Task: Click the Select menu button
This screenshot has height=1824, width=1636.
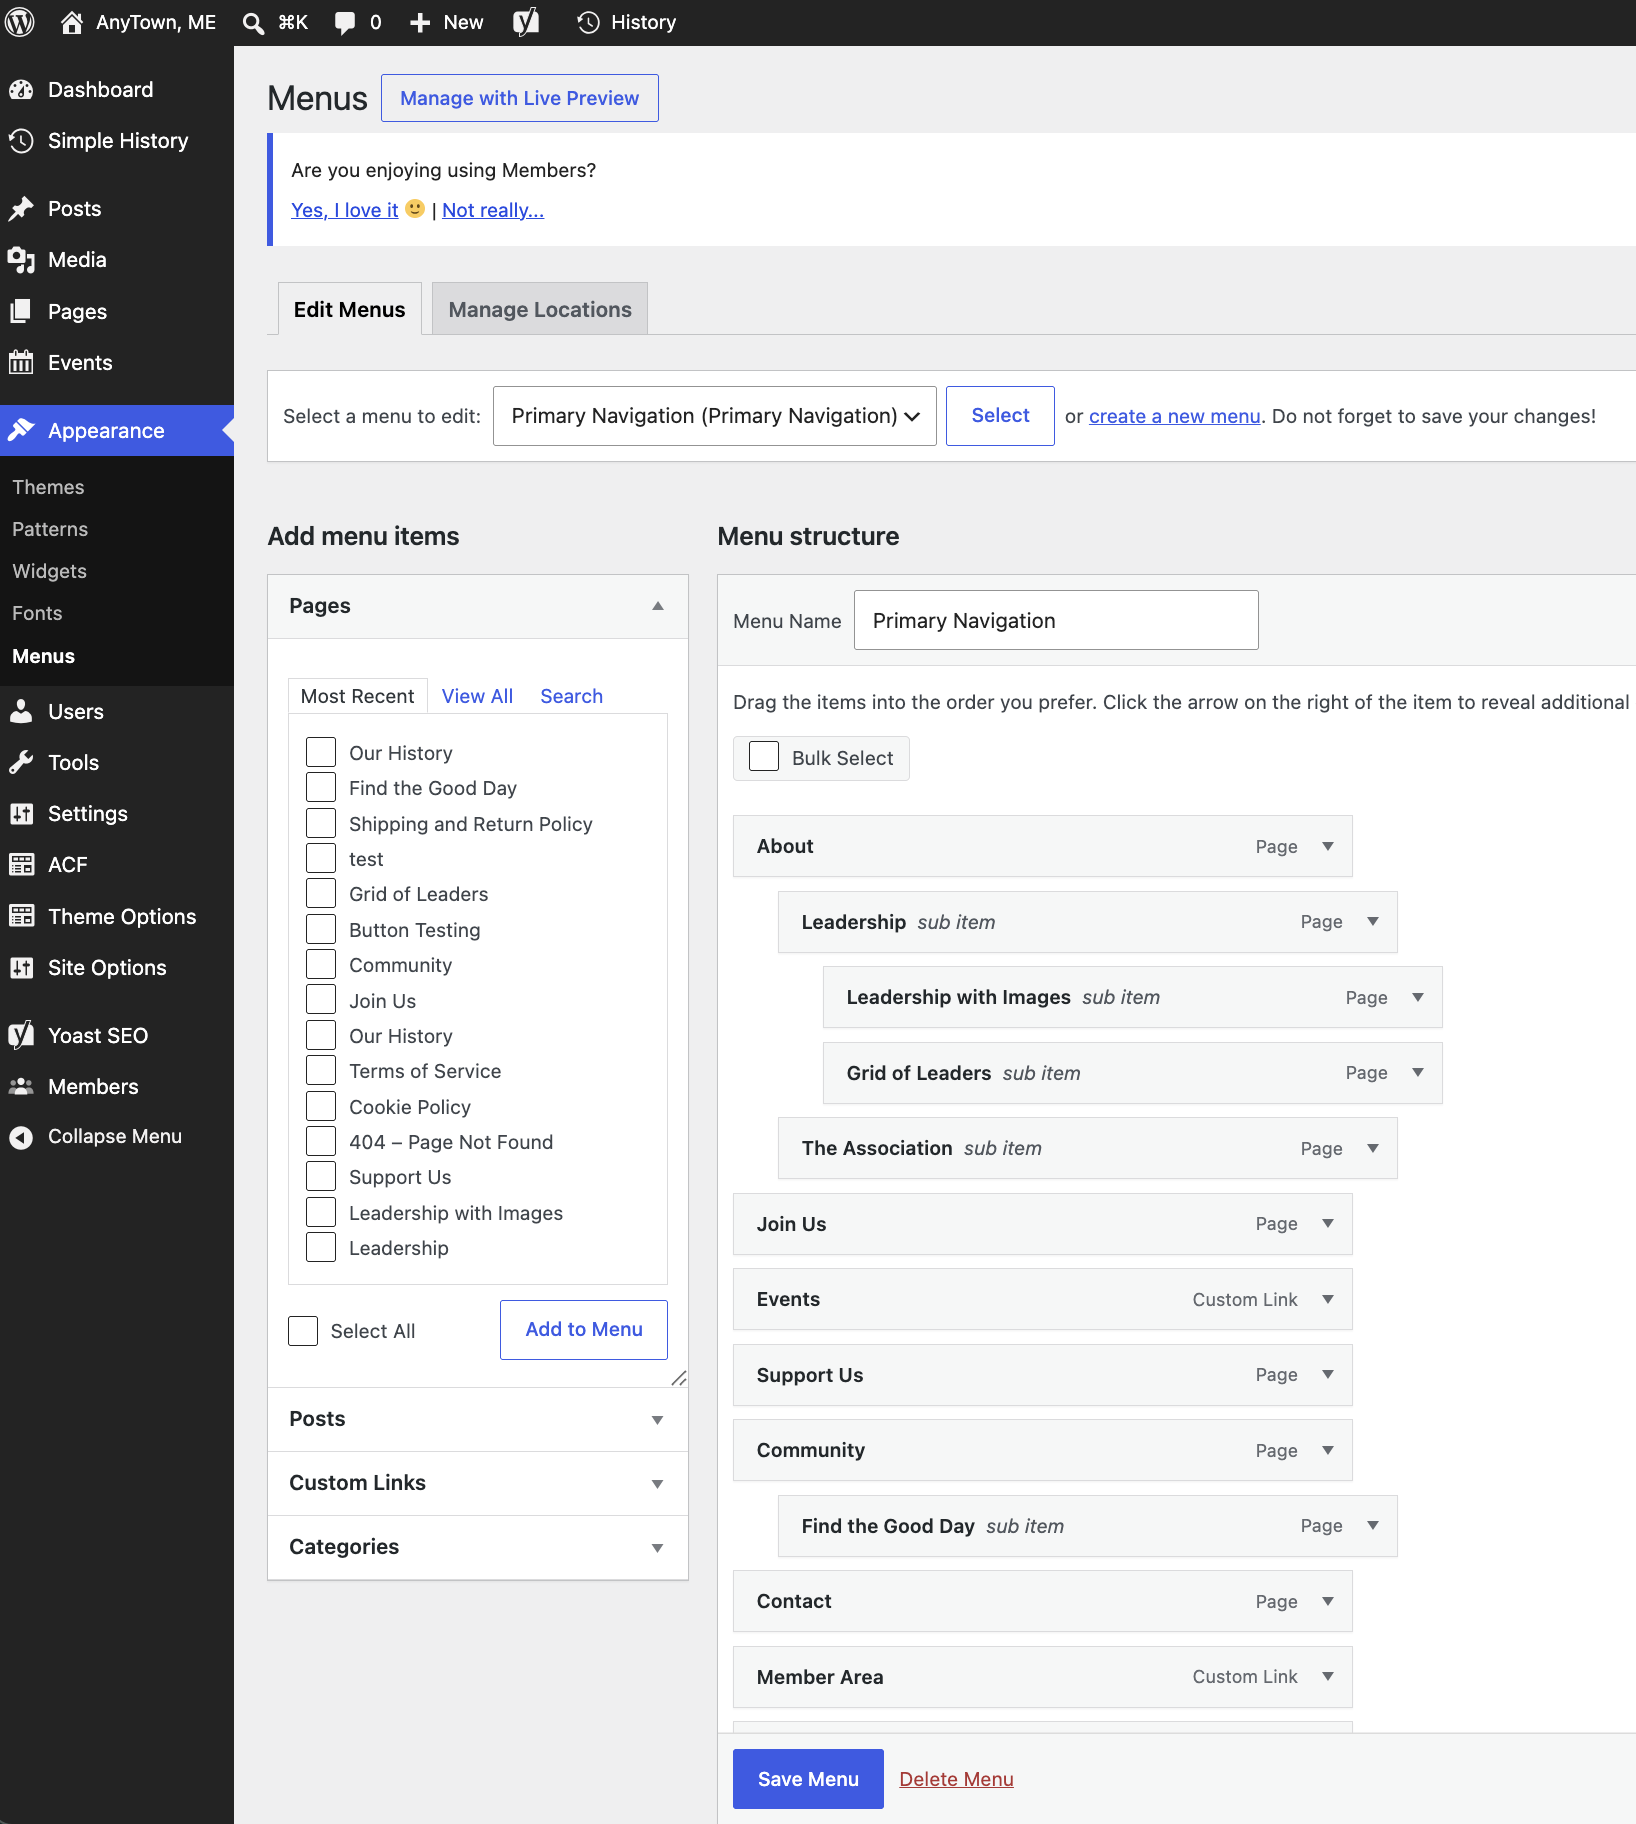Action: click(x=1000, y=416)
